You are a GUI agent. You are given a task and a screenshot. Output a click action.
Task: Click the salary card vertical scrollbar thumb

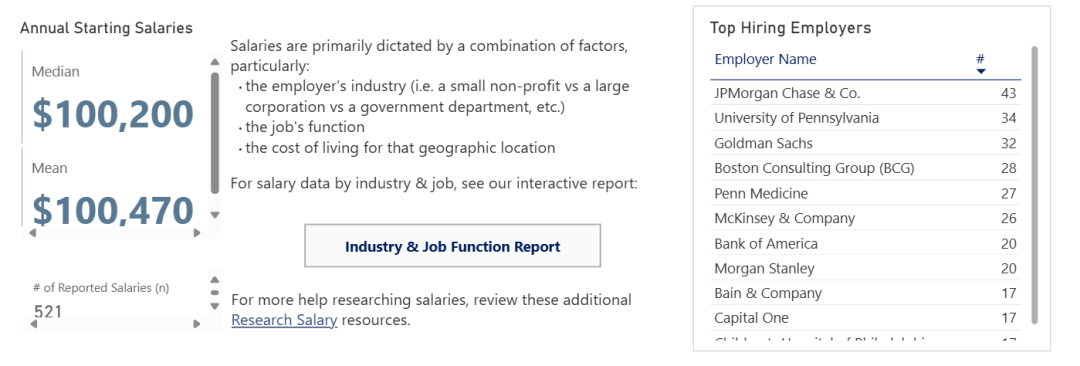pyautogui.click(x=215, y=132)
